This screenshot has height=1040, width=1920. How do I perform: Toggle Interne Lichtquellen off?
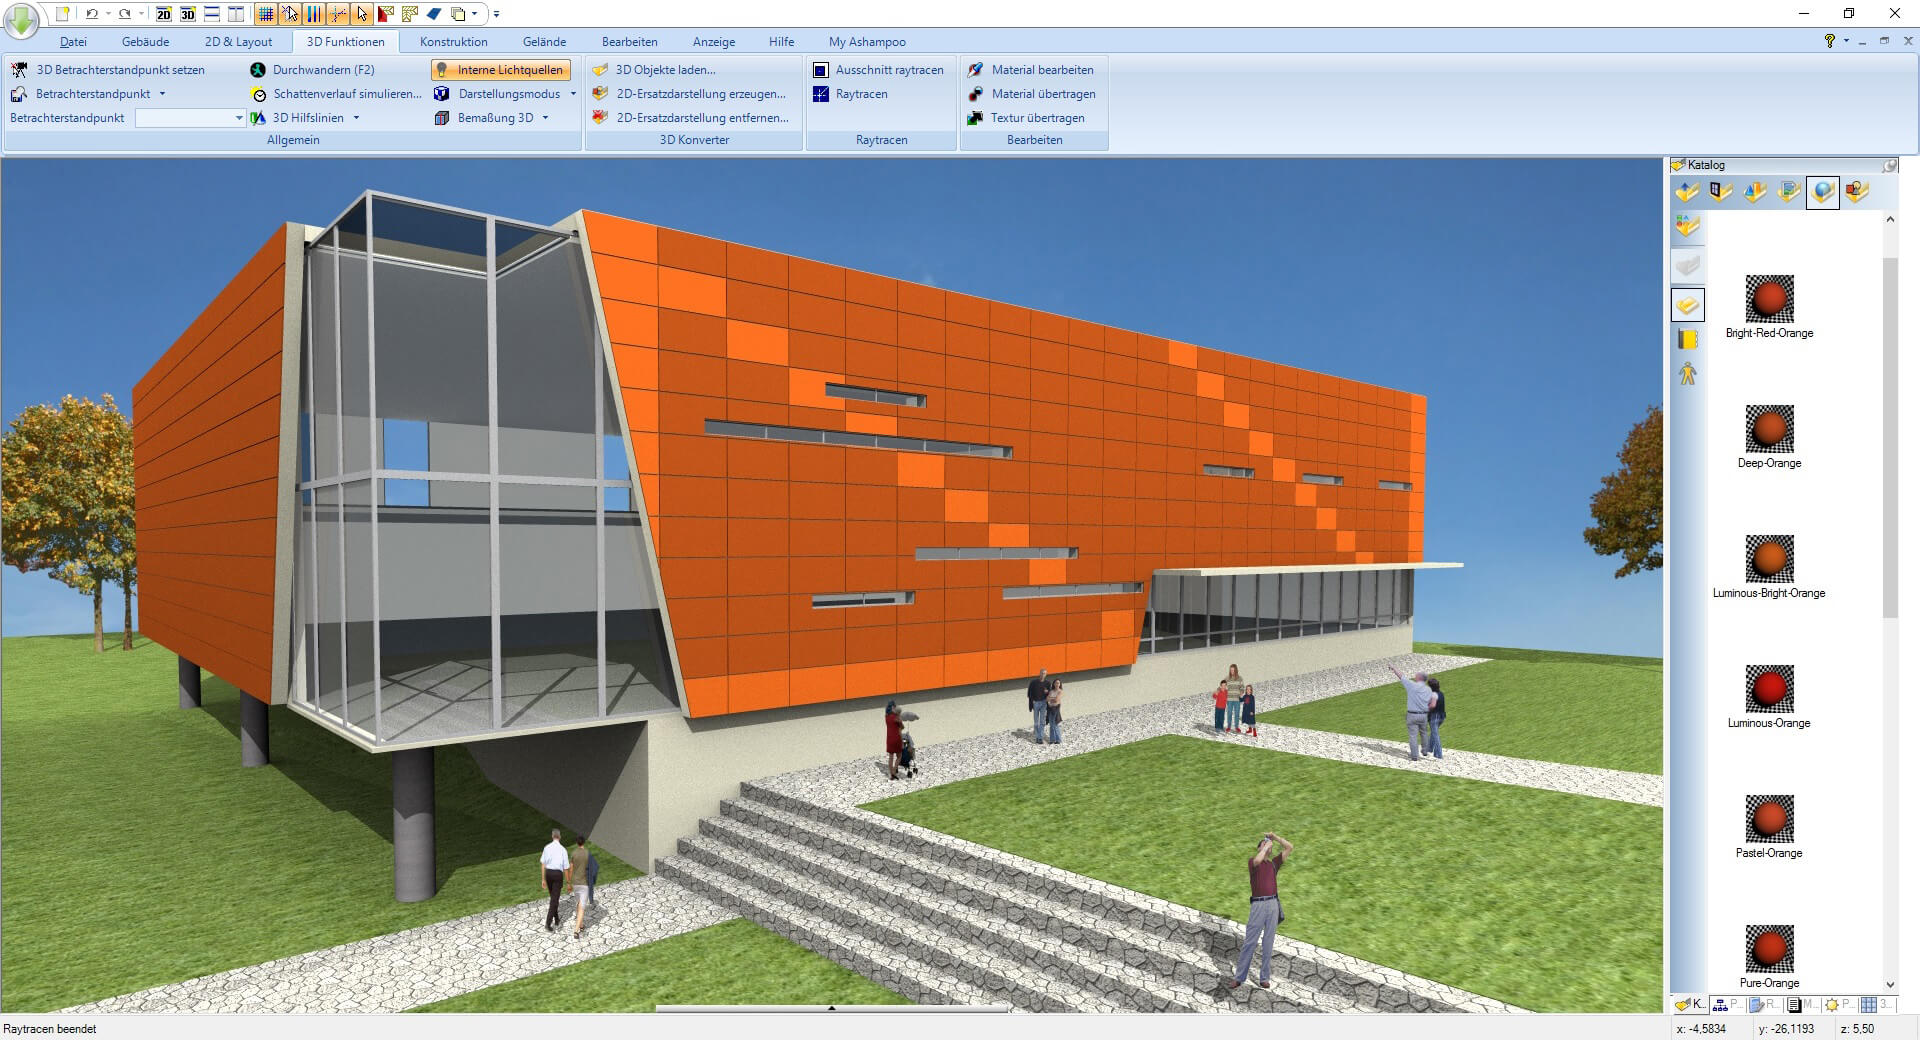pos(501,70)
